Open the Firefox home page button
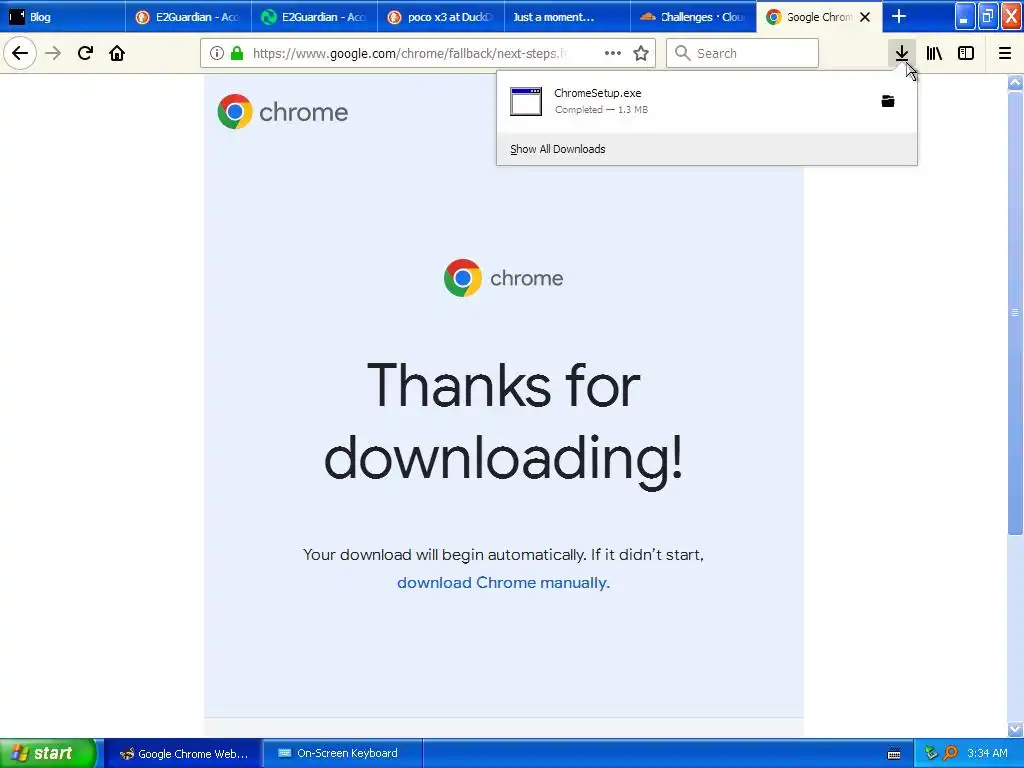The height and width of the screenshot is (768, 1024). tap(117, 53)
